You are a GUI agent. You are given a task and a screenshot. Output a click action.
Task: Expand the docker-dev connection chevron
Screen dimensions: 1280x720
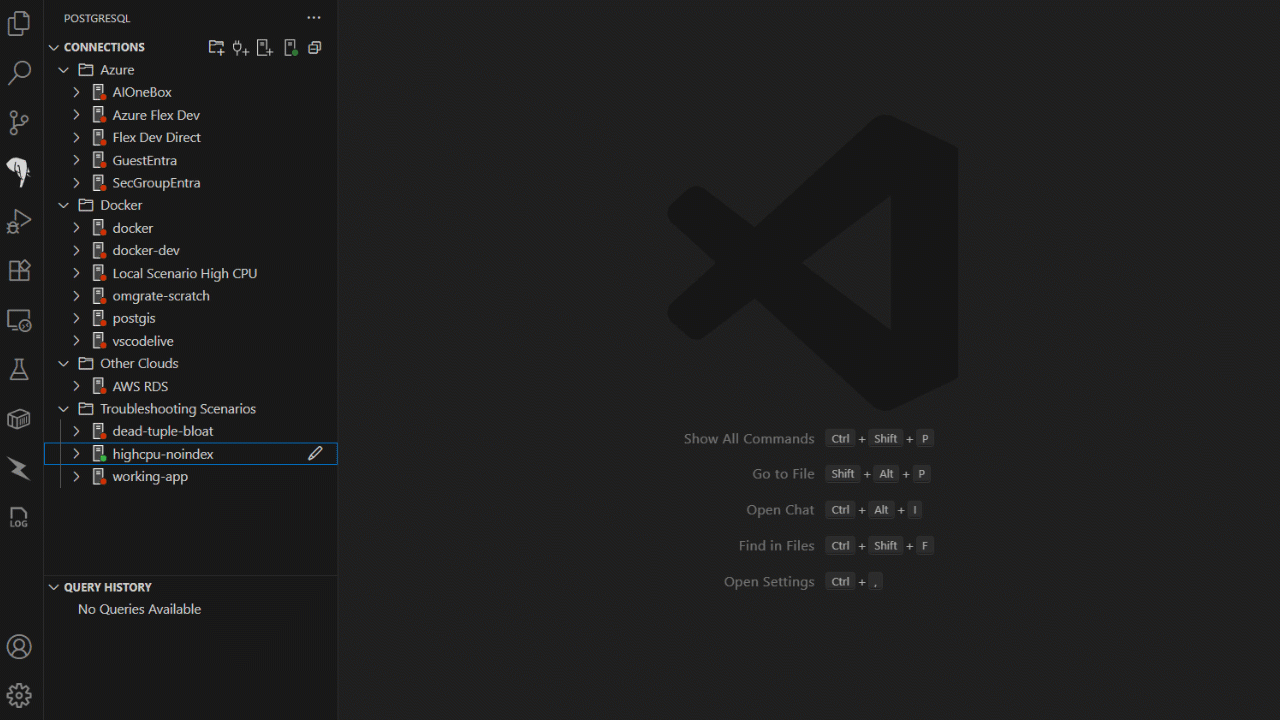point(76,250)
